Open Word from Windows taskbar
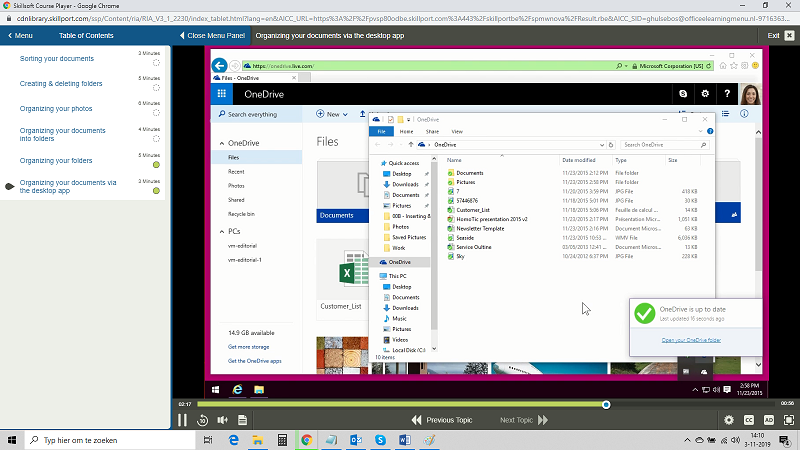The width and height of the screenshot is (800, 450). point(405,440)
